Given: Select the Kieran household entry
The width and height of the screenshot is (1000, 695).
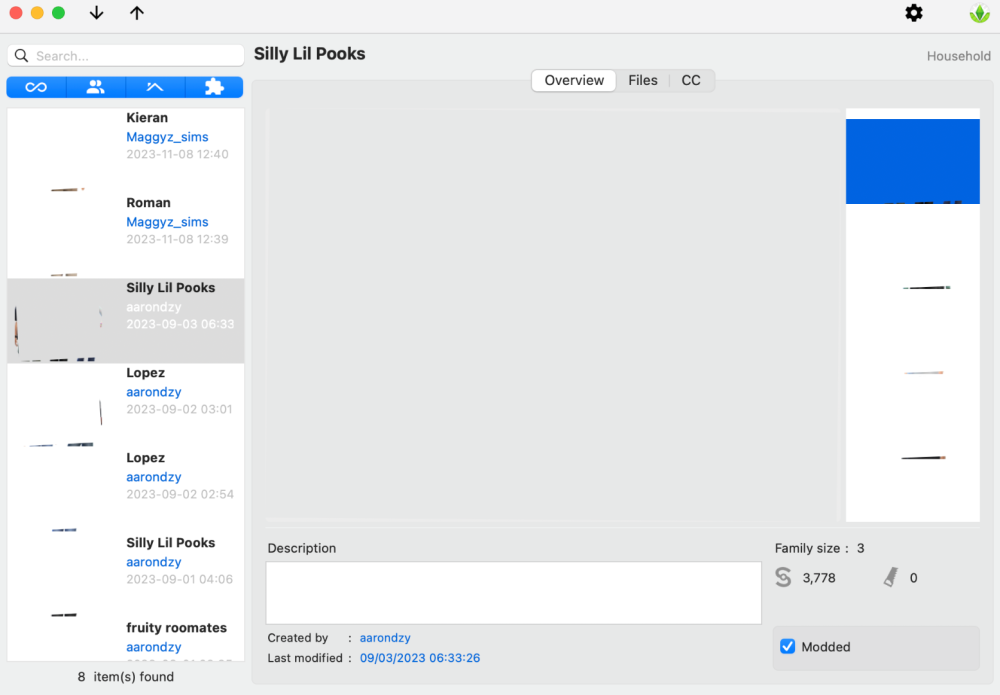Looking at the screenshot, I should pyautogui.click(x=126, y=150).
